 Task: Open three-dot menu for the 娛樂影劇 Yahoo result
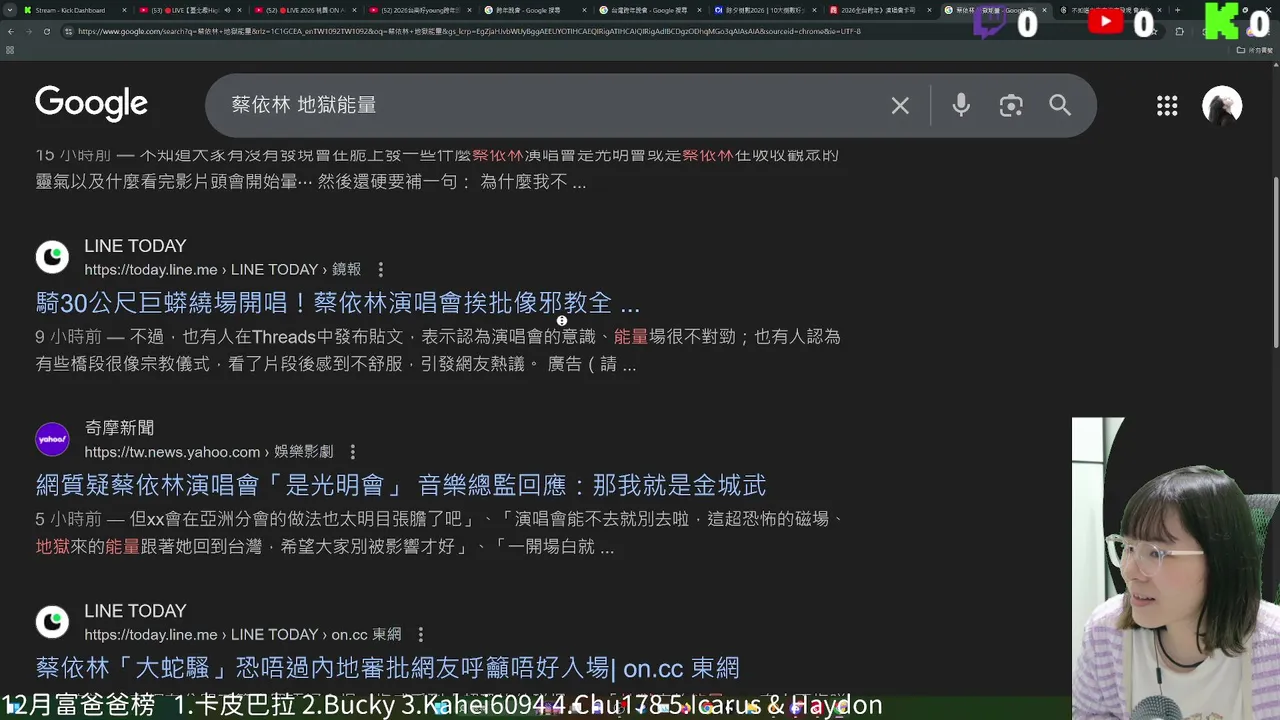[352, 452]
